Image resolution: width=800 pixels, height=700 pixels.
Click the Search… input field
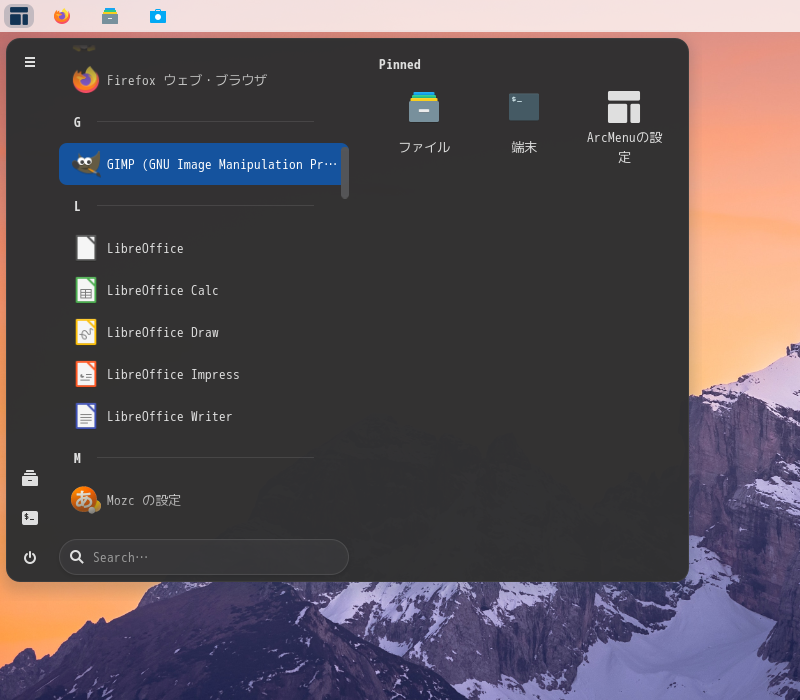pyautogui.click(x=204, y=557)
